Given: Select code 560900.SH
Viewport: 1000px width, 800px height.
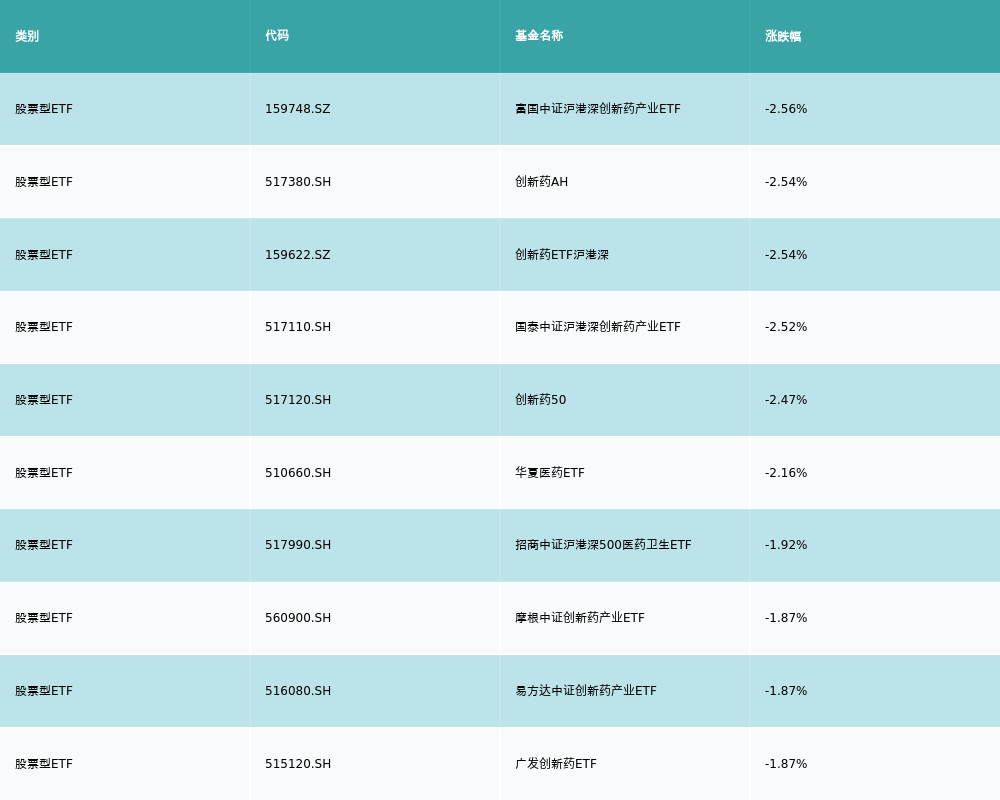Looking at the screenshot, I should (x=298, y=618).
